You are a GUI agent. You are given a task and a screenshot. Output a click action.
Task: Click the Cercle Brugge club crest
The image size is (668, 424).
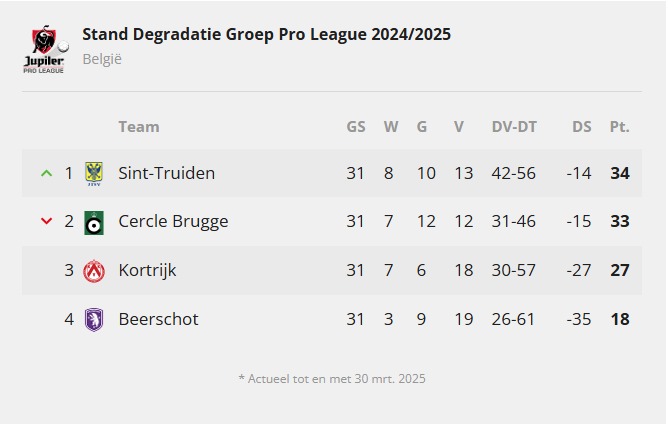(94, 222)
